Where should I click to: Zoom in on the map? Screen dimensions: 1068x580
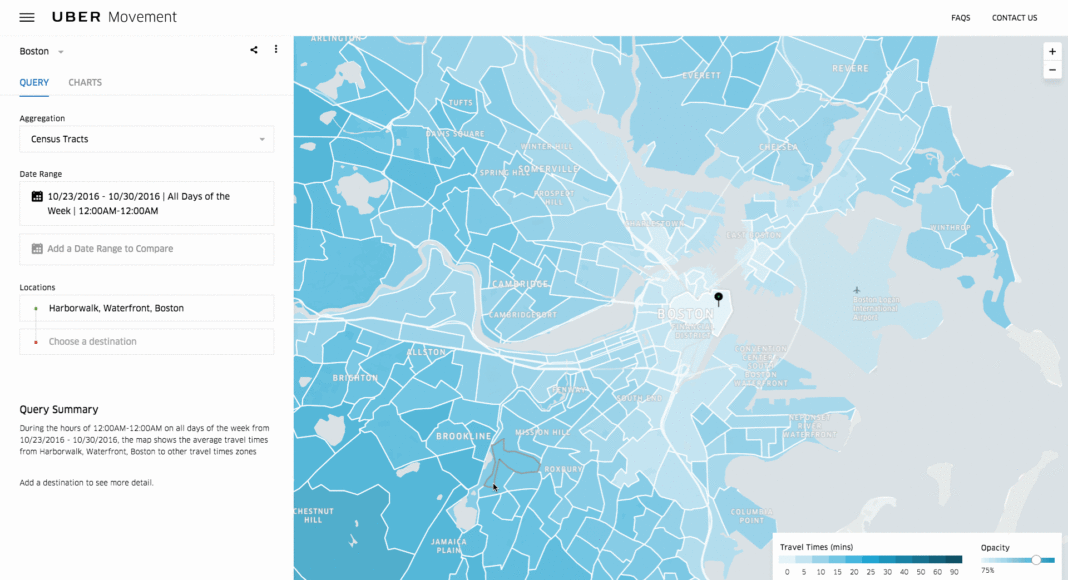tap(1052, 51)
